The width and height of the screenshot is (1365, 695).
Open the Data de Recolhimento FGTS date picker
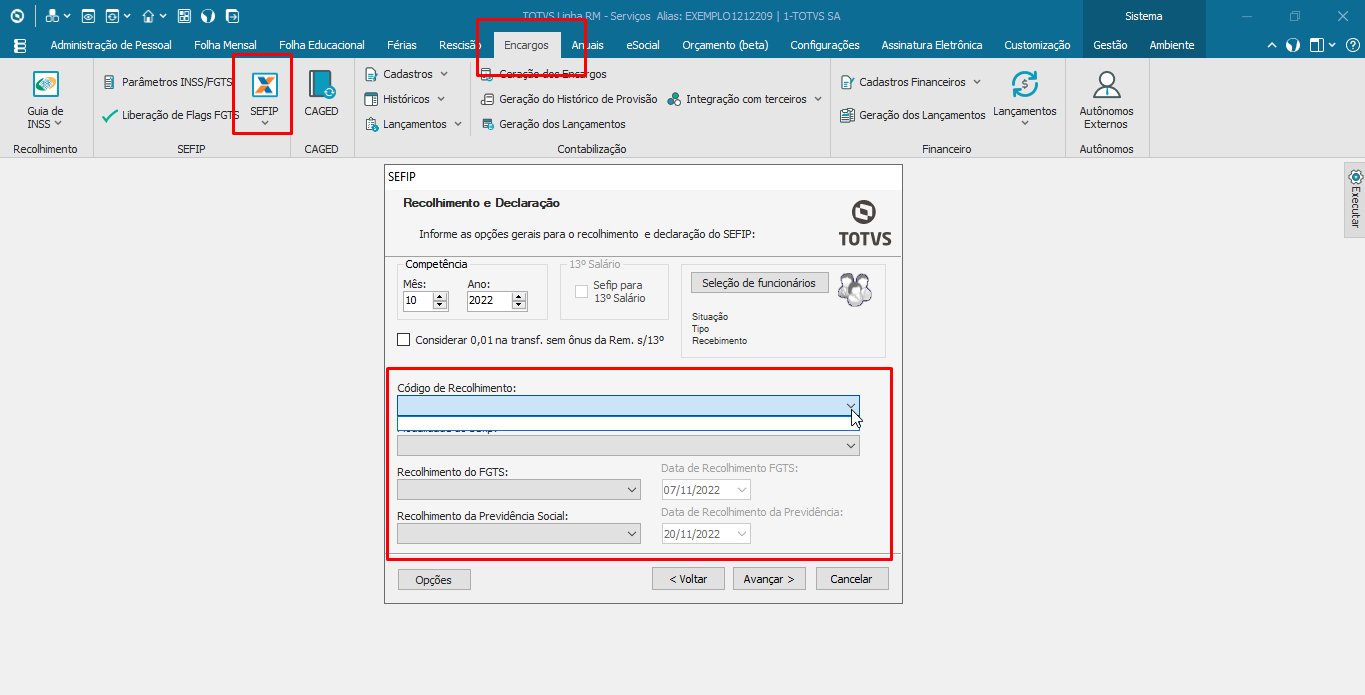coord(706,490)
